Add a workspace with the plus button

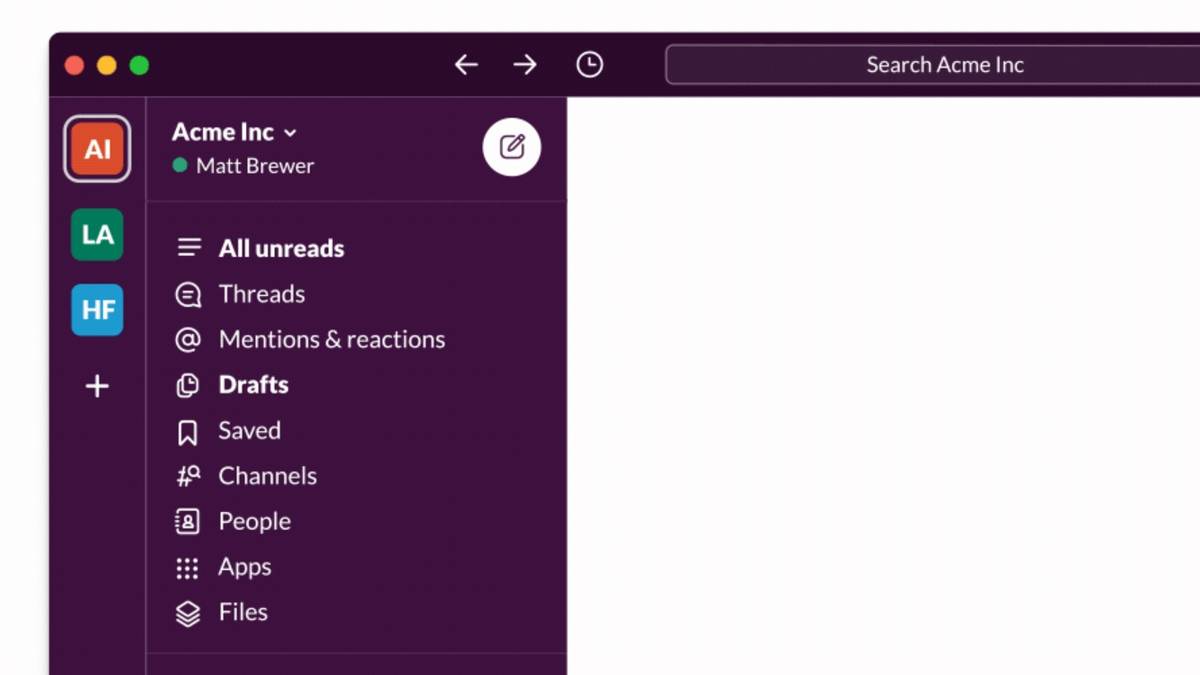click(x=97, y=386)
